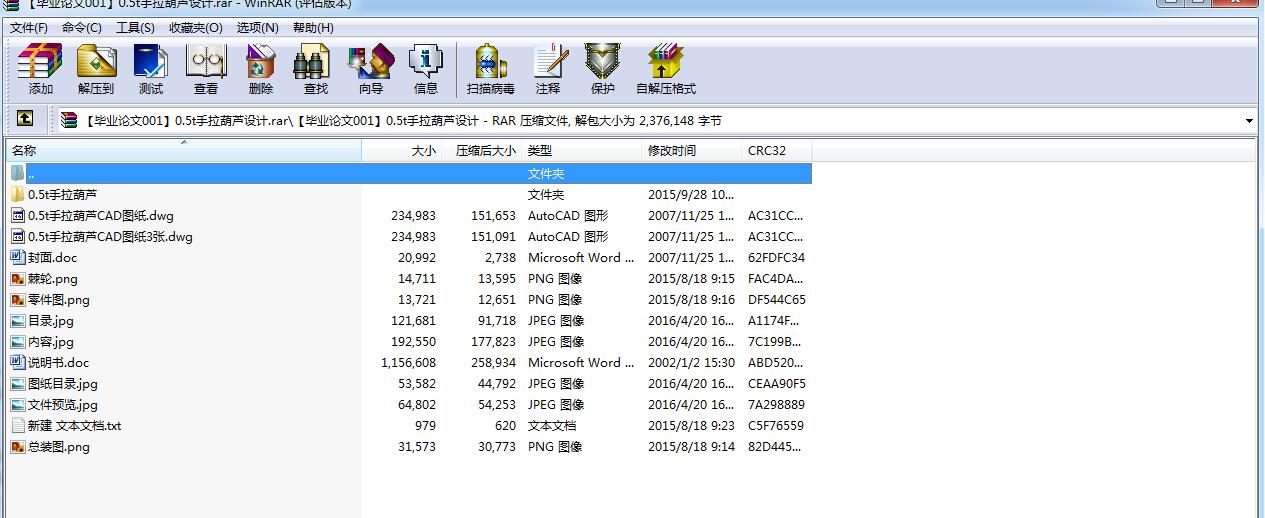Run the Test (测试) archive tool
This screenshot has width=1265, height=518.
click(151, 62)
